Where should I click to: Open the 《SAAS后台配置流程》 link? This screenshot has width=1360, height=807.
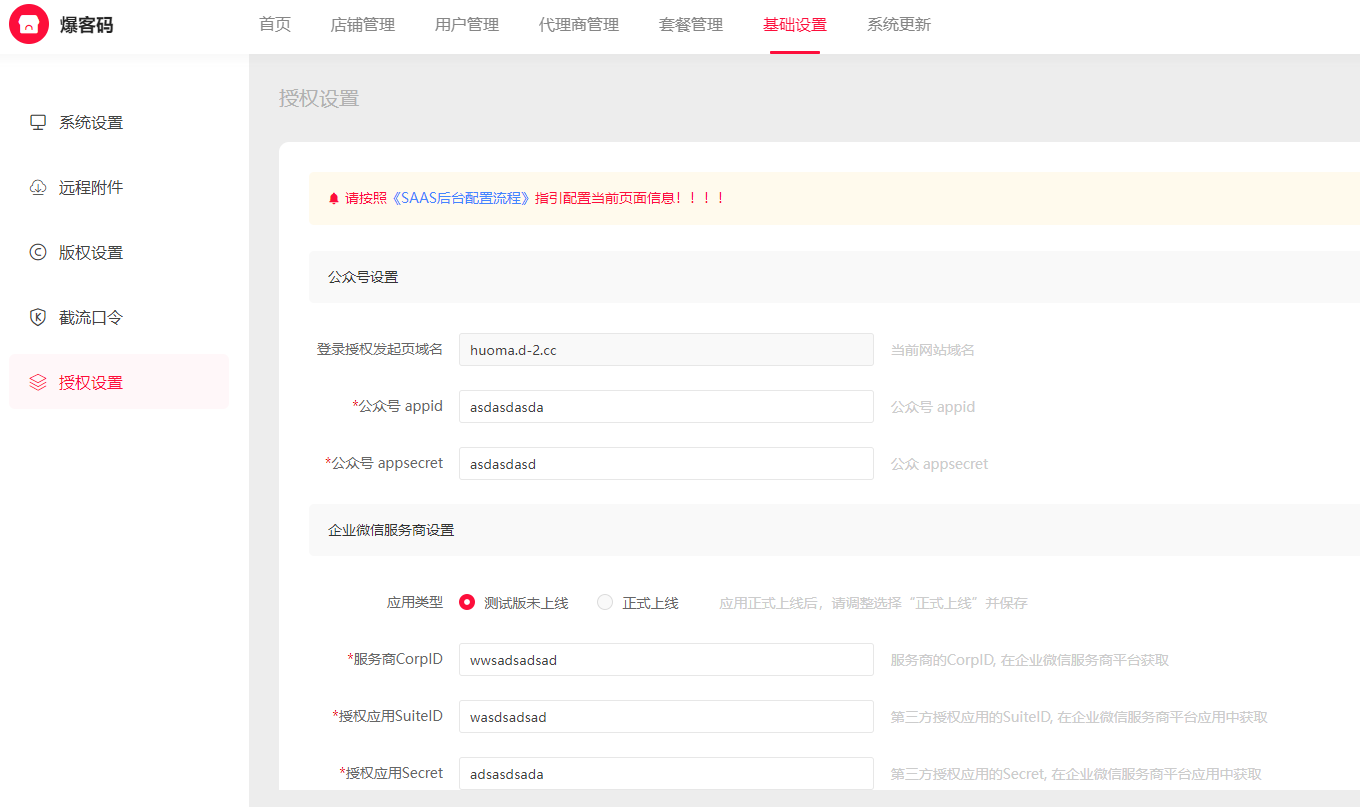[460, 198]
